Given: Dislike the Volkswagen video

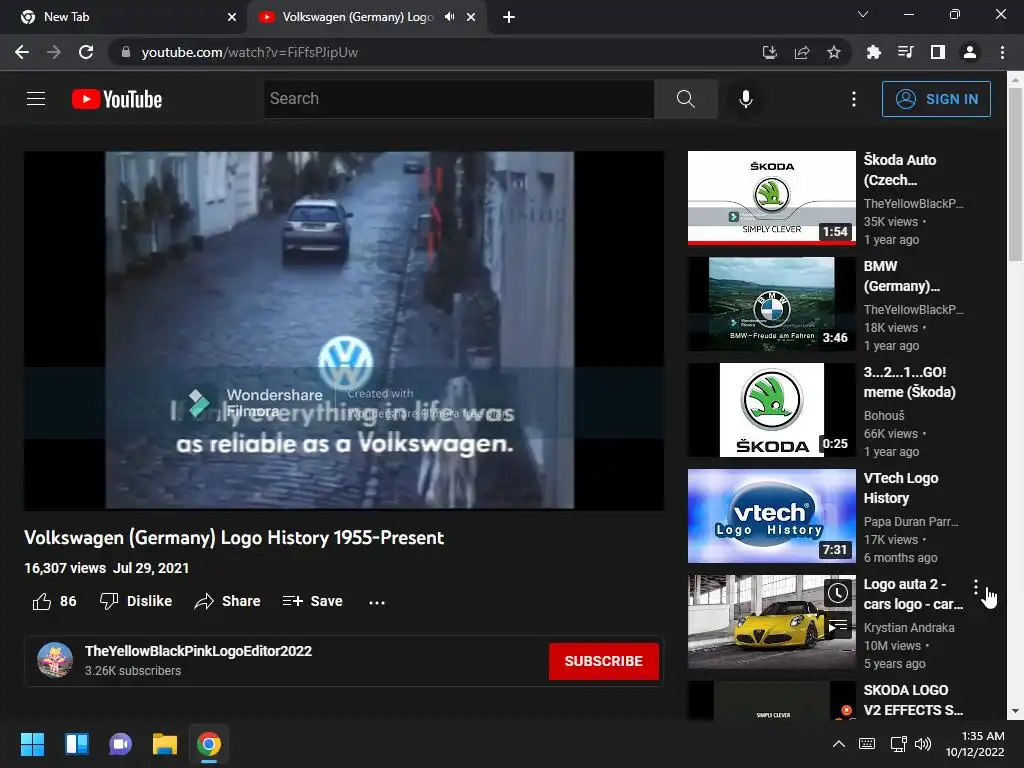Looking at the screenshot, I should (136, 601).
